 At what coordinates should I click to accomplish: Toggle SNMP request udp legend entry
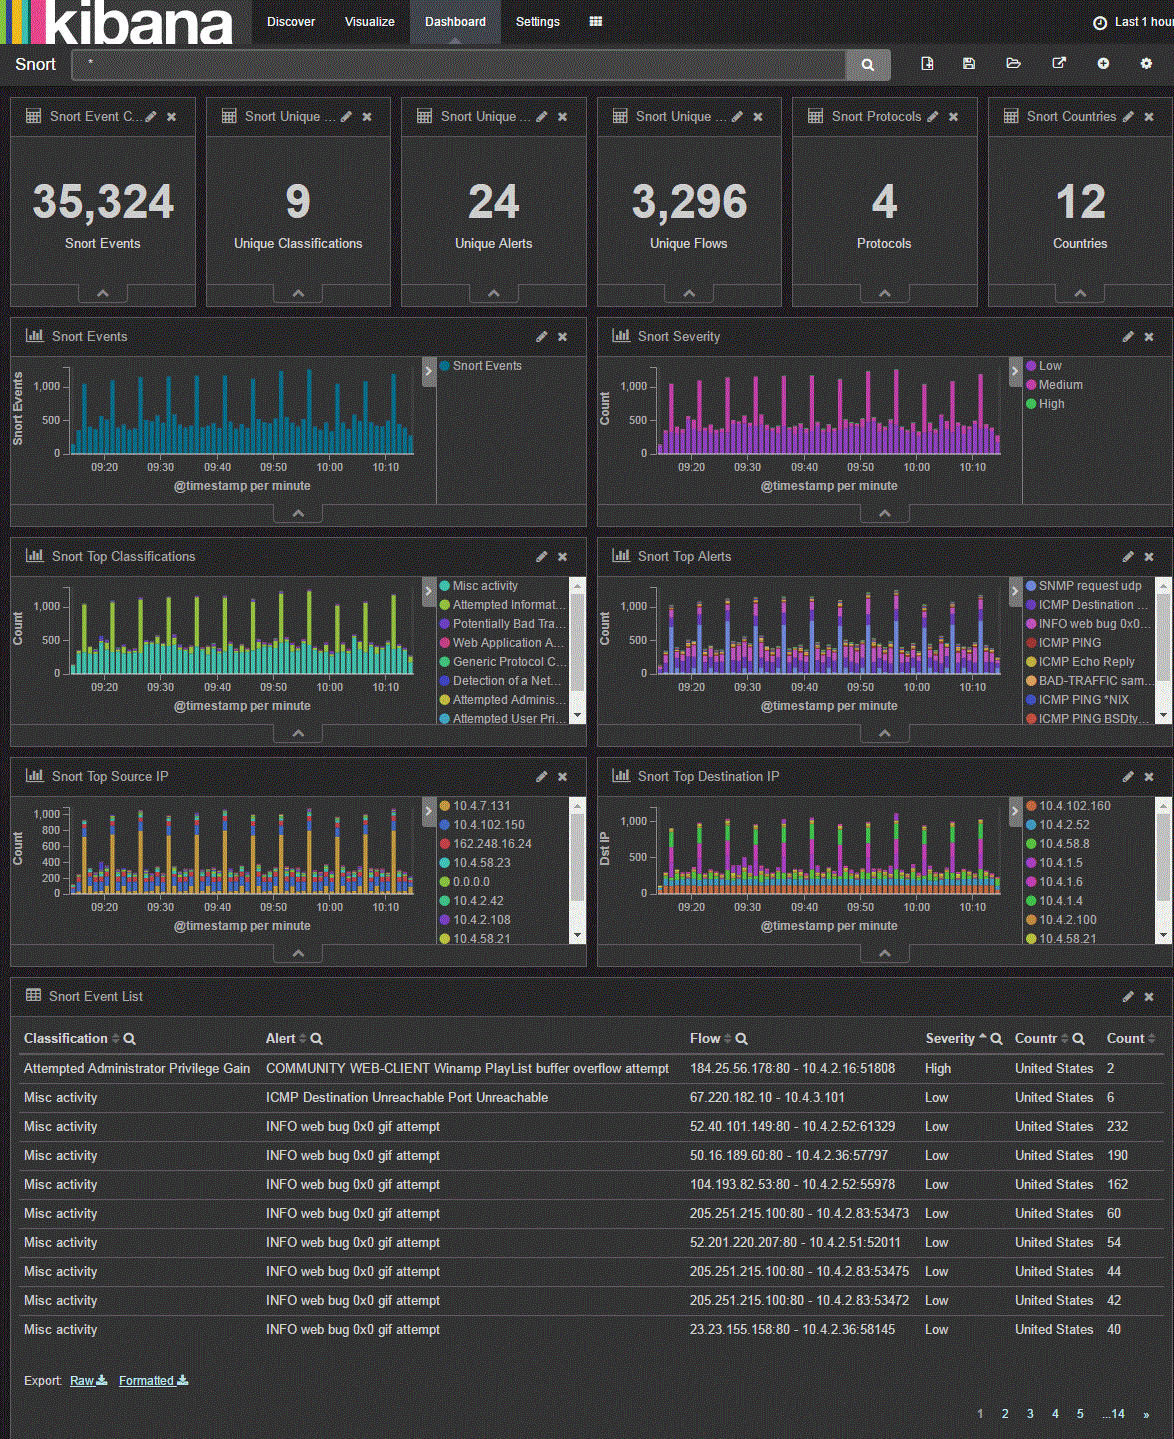coord(1083,586)
